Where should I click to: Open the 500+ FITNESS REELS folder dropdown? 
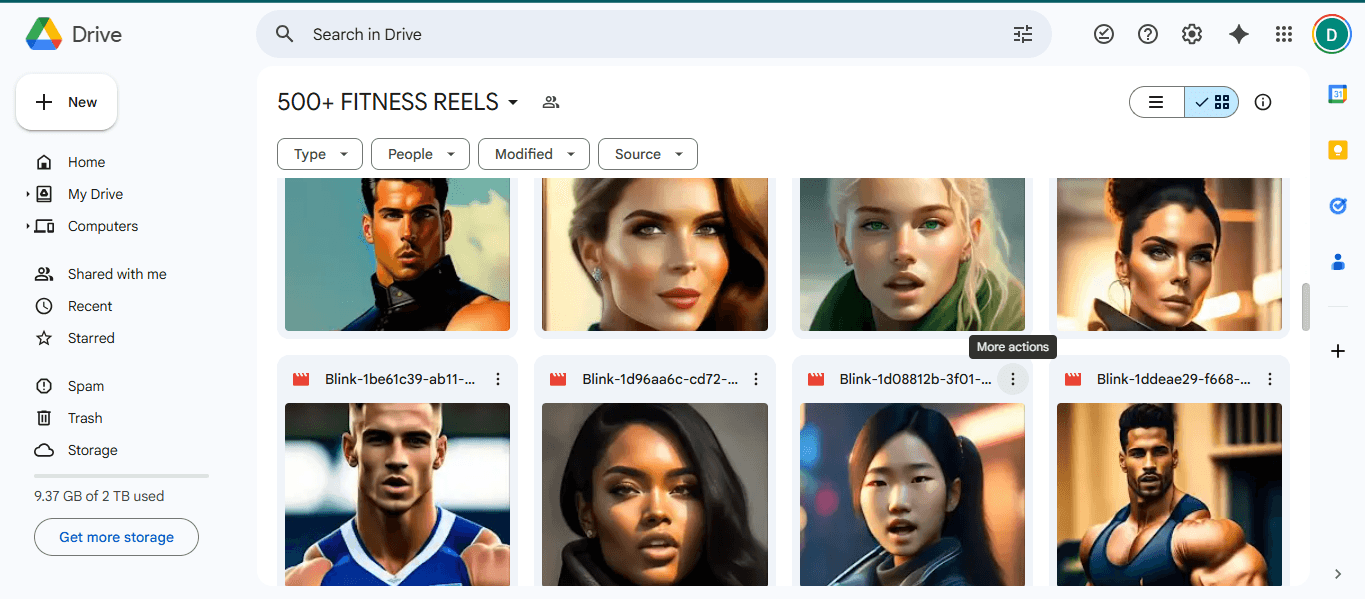pos(513,102)
